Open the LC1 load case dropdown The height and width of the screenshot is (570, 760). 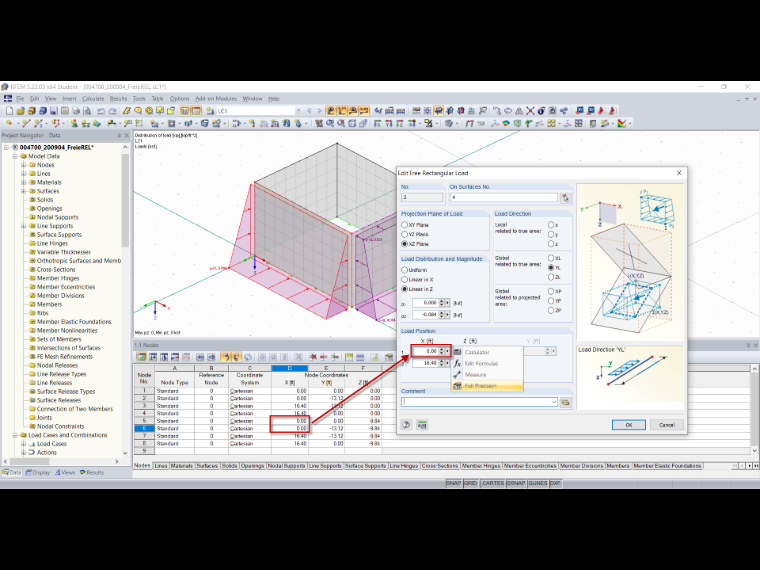pos(298,111)
